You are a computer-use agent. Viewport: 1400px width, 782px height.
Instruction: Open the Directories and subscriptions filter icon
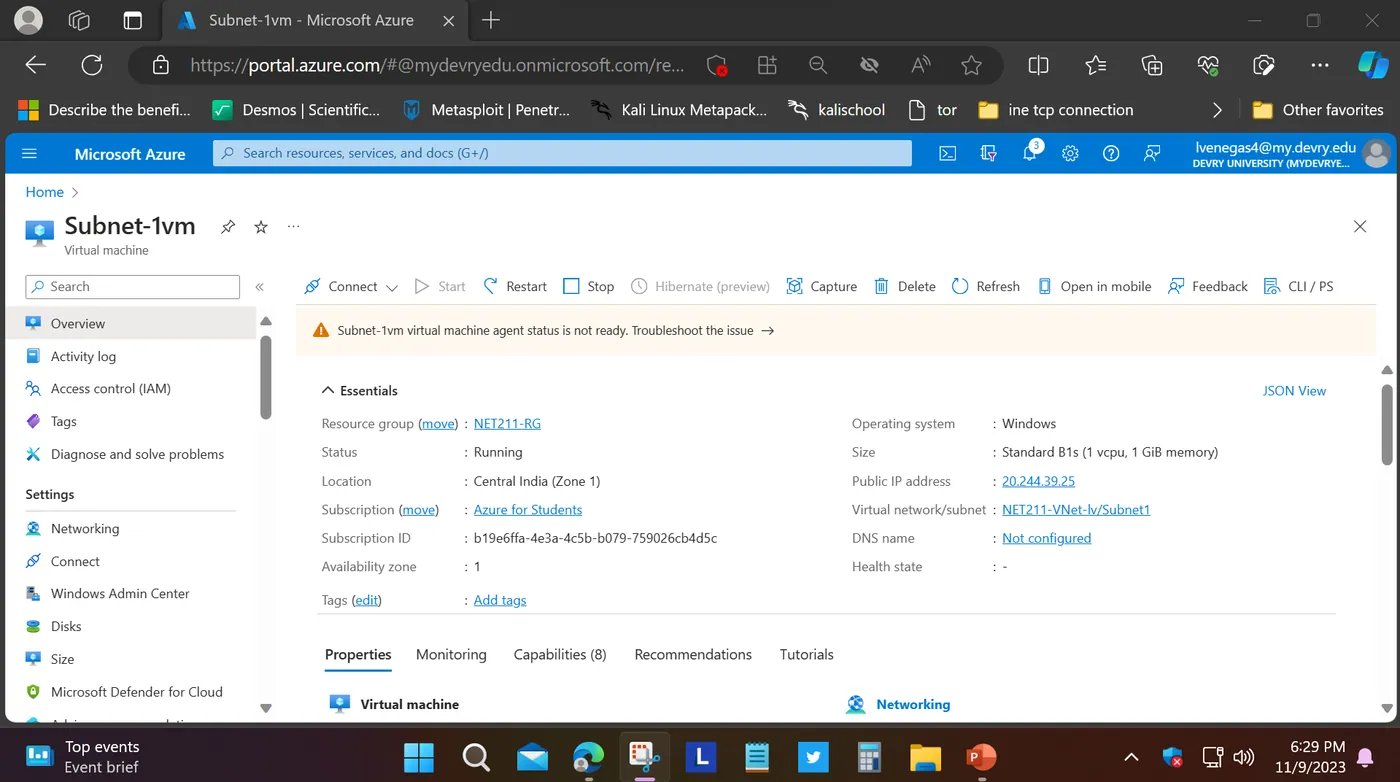pos(989,153)
